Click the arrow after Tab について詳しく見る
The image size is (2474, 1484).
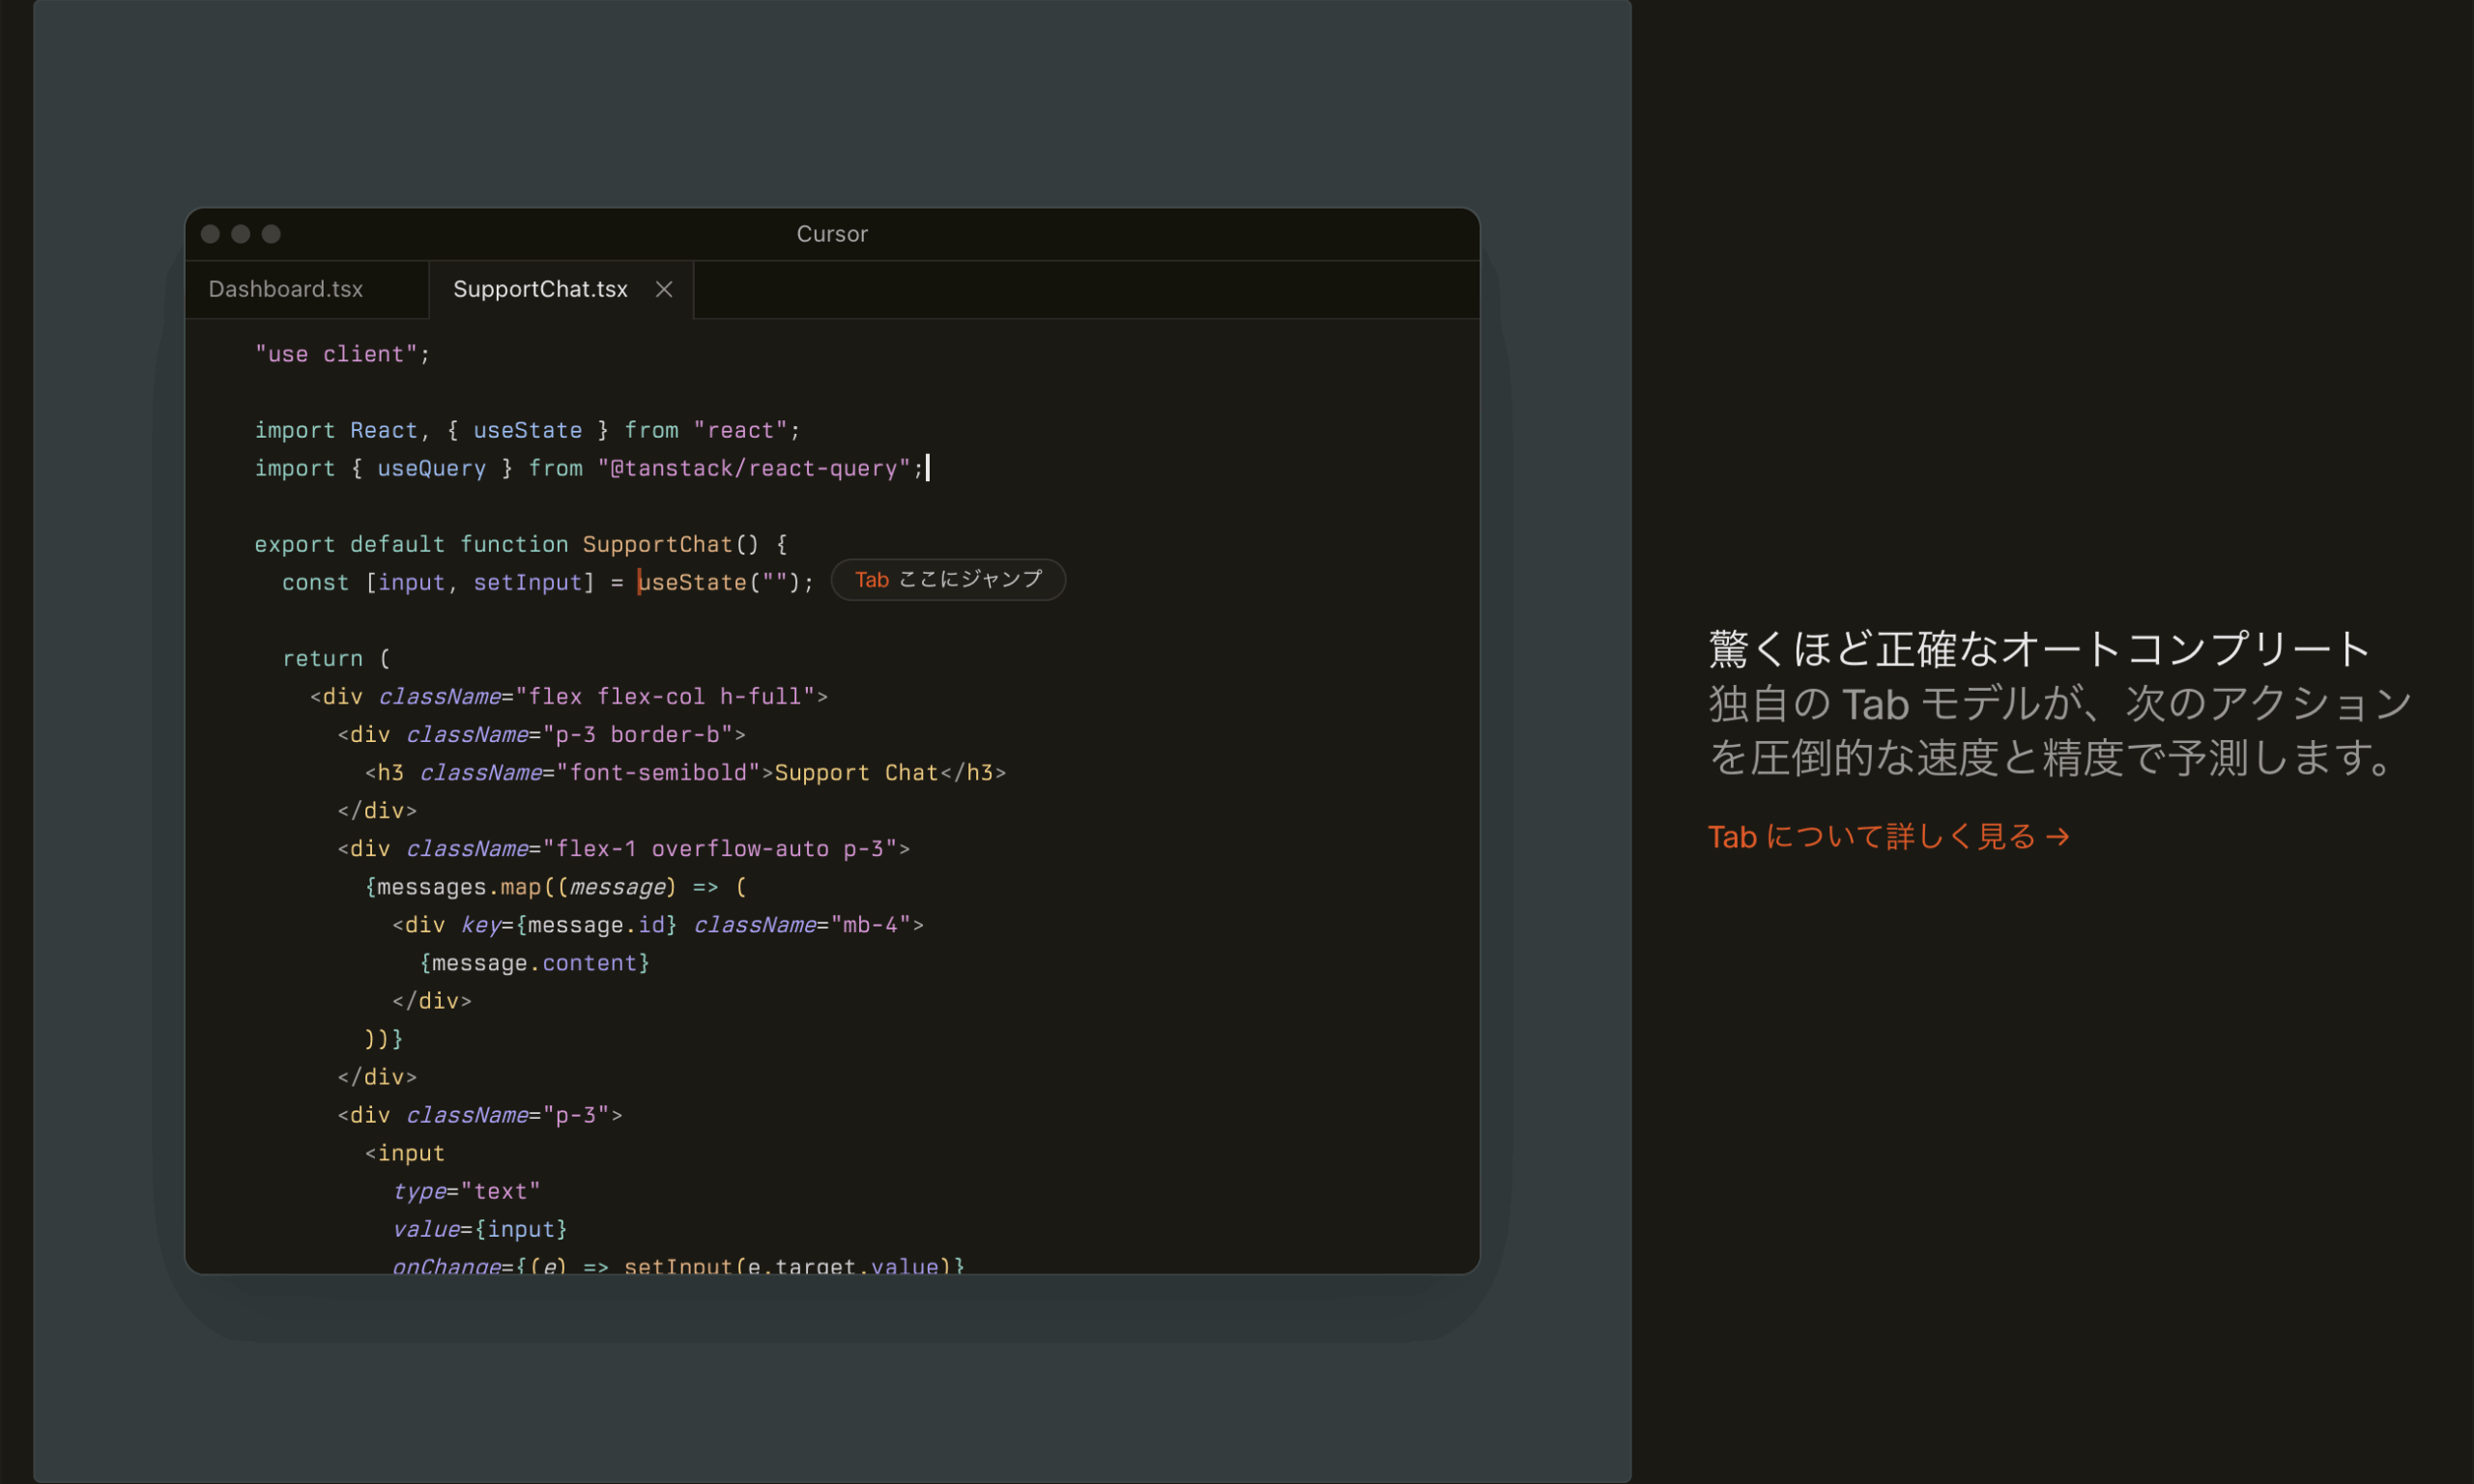2057,836
